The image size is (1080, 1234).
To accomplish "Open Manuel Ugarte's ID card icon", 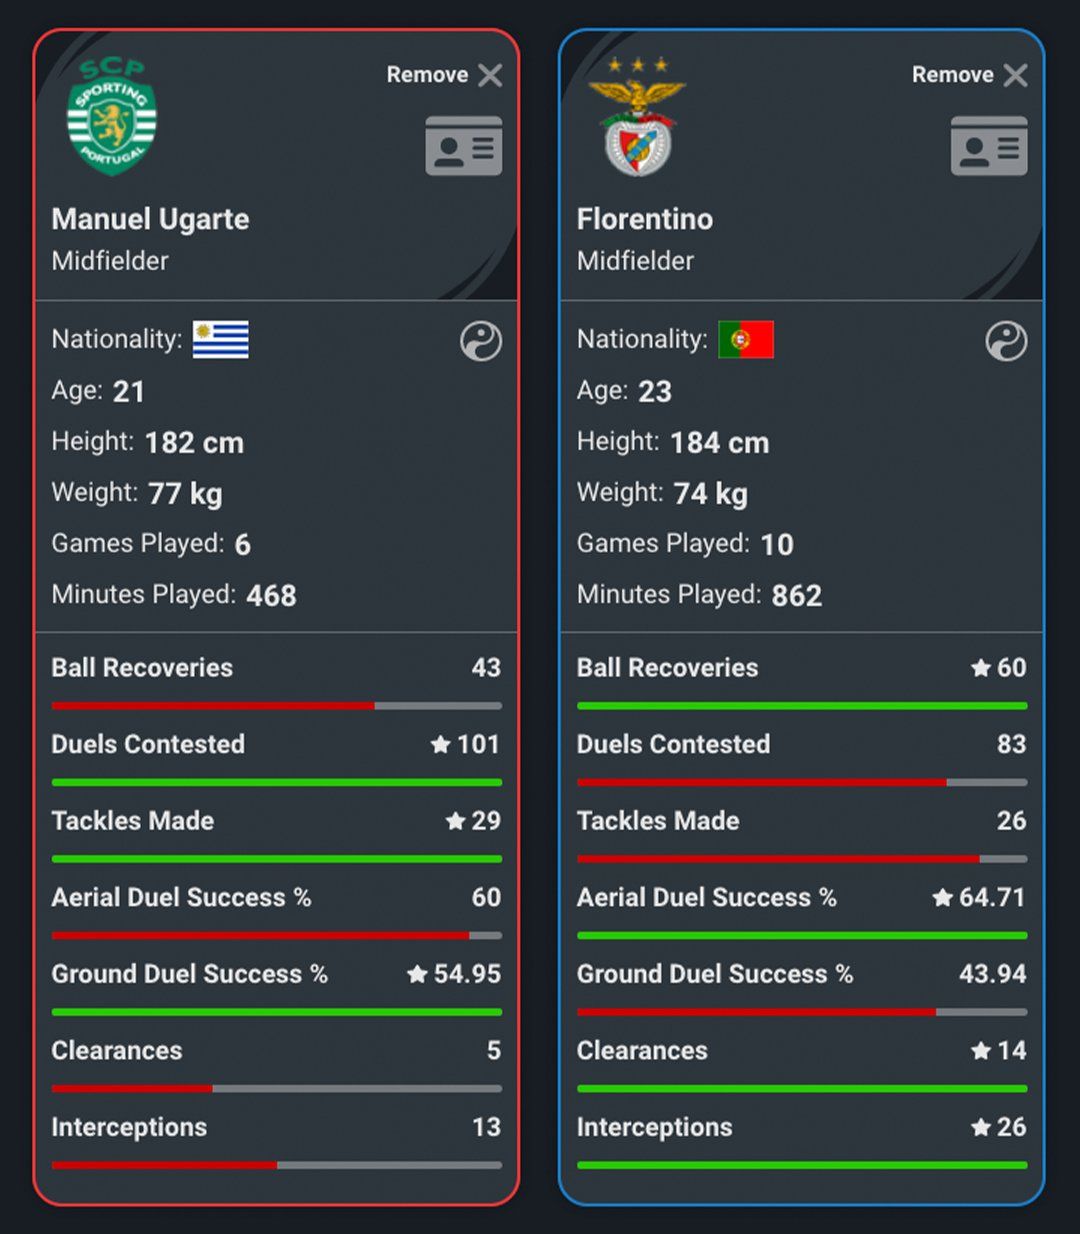I will coord(464,146).
